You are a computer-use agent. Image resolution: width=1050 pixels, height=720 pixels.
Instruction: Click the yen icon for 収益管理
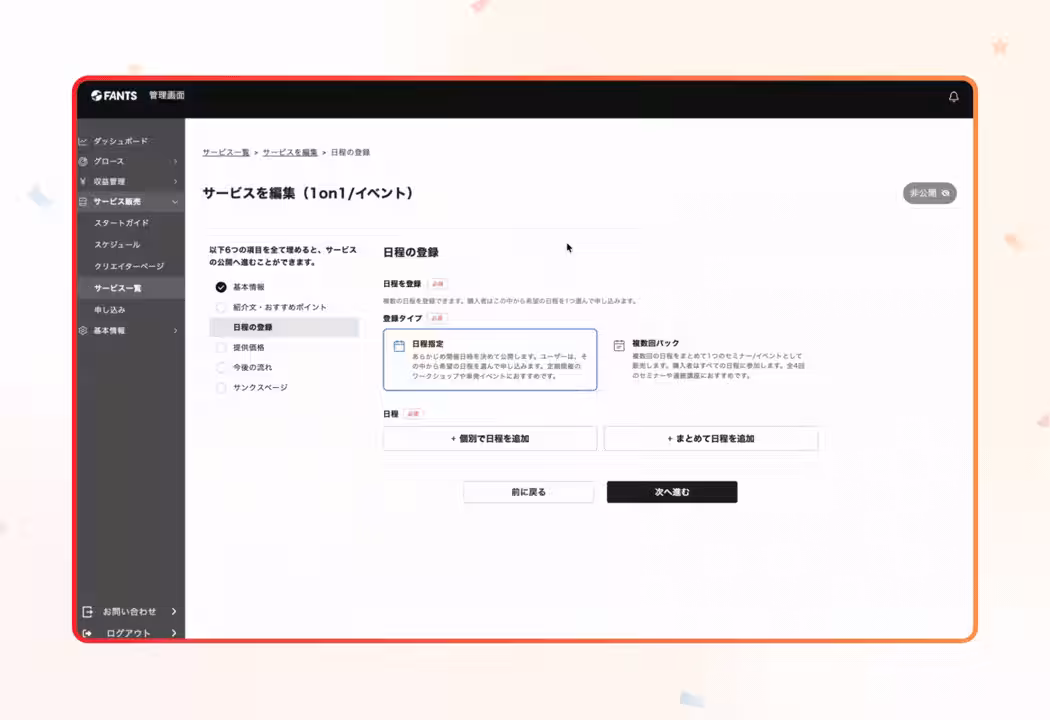pyautogui.click(x=83, y=182)
